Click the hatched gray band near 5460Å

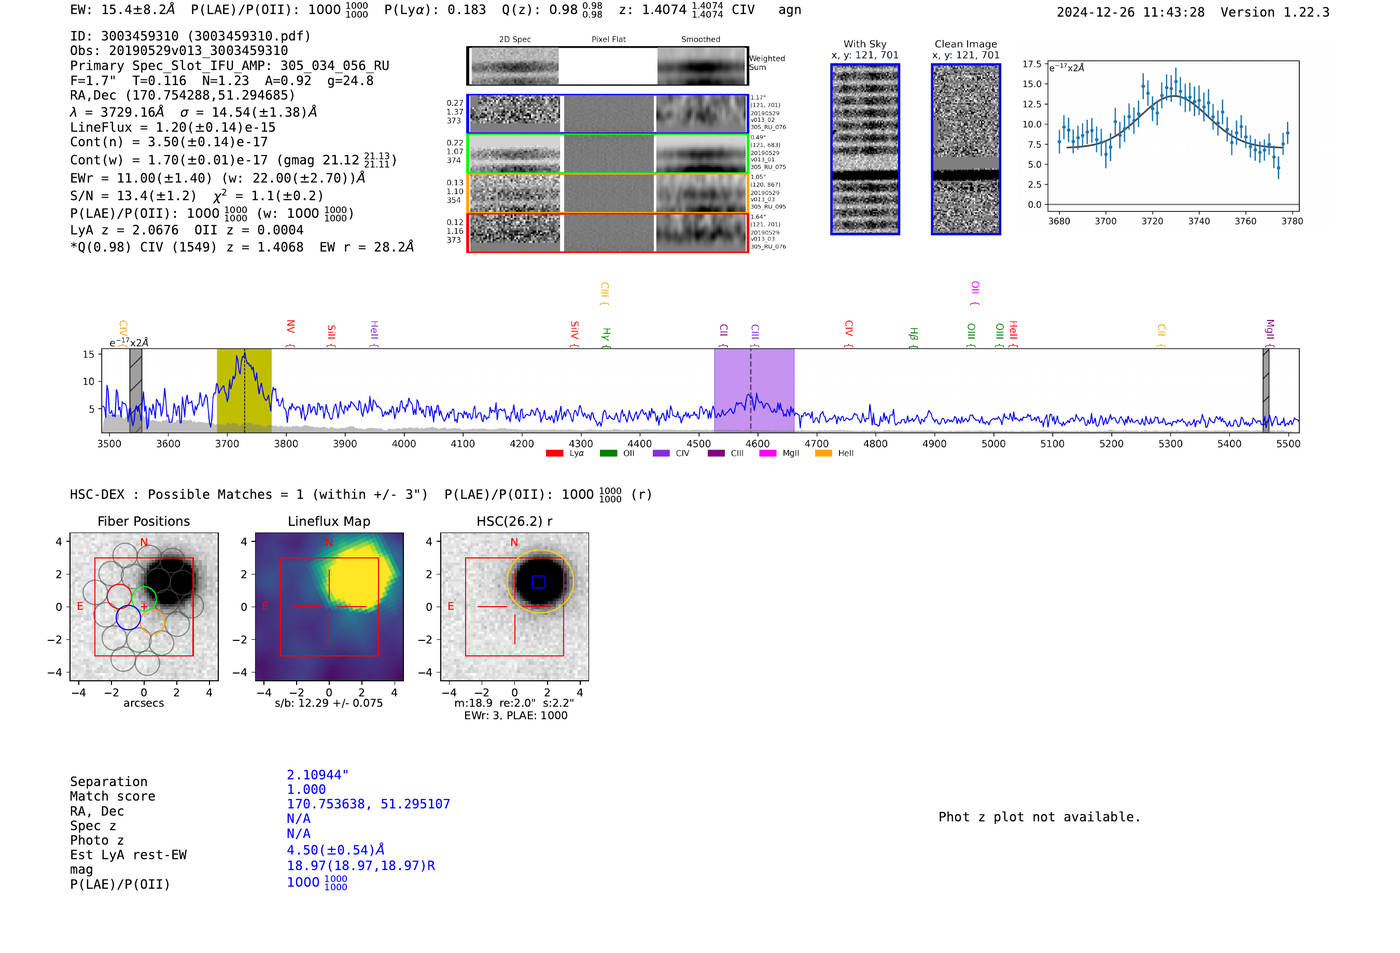(x=1266, y=390)
